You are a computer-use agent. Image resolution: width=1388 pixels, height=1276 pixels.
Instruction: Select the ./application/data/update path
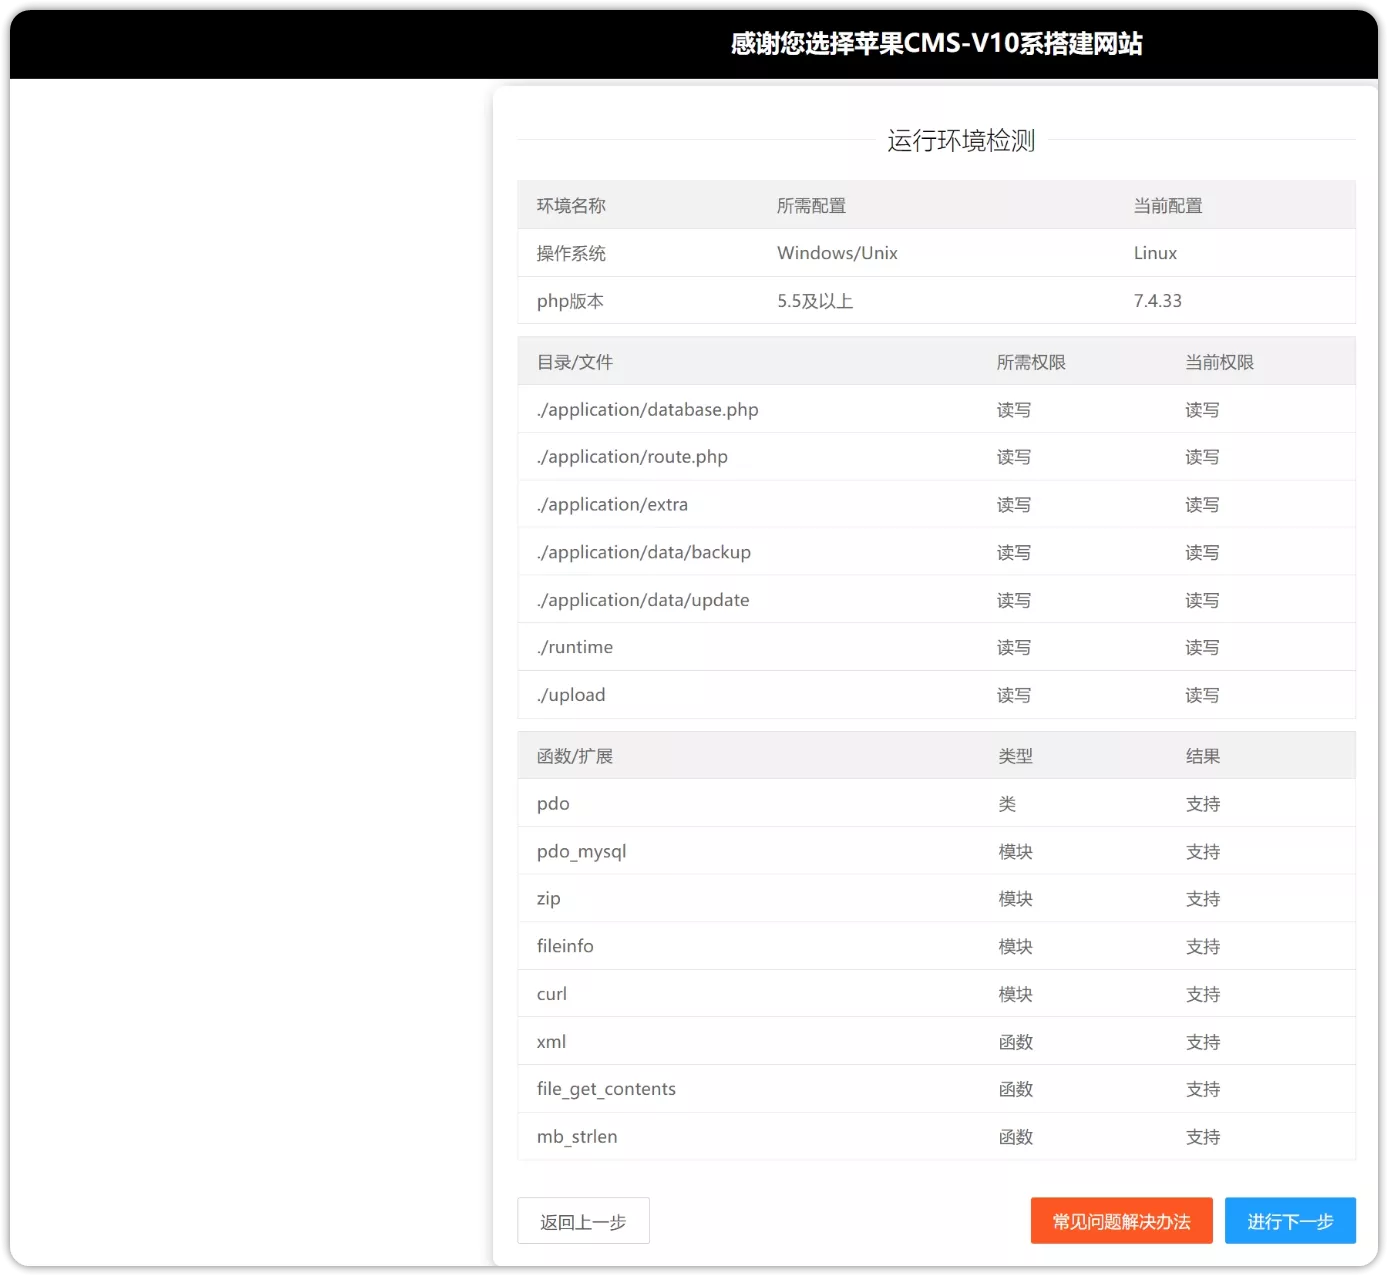pyautogui.click(x=643, y=600)
